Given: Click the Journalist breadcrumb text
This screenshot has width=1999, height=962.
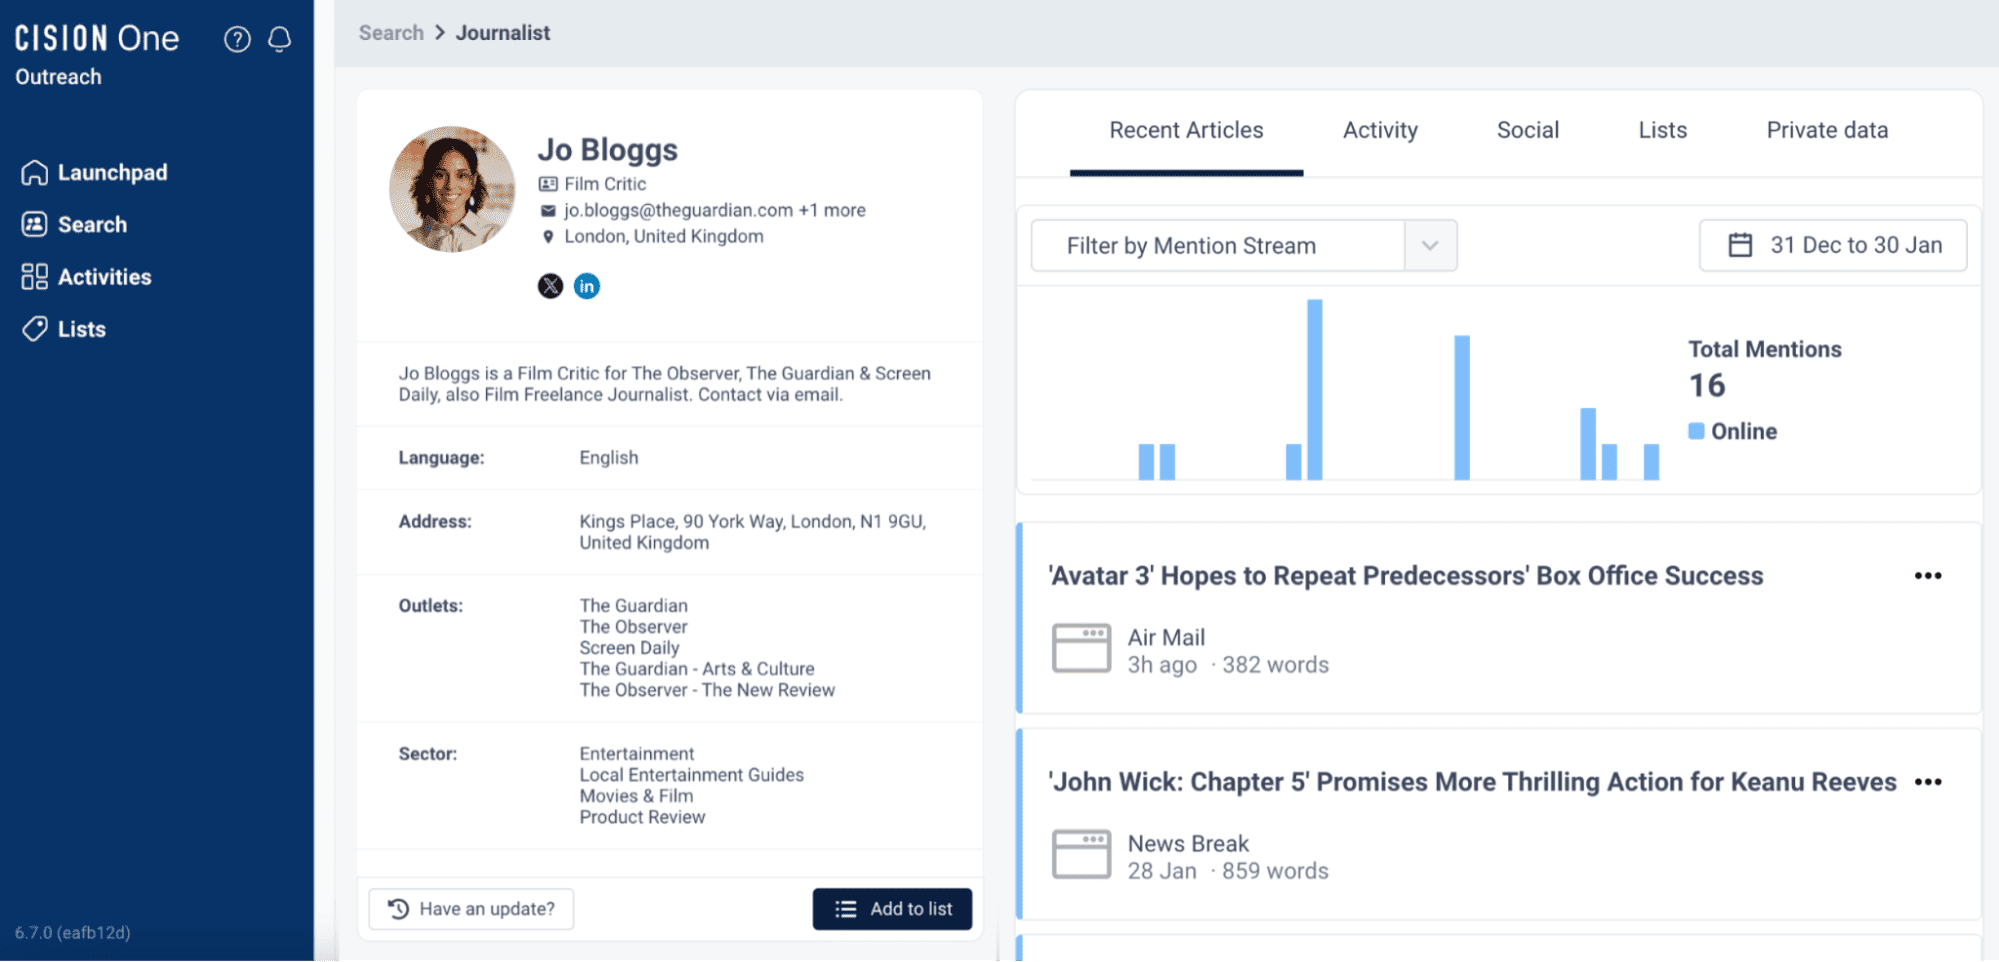Looking at the screenshot, I should pos(503,33).
